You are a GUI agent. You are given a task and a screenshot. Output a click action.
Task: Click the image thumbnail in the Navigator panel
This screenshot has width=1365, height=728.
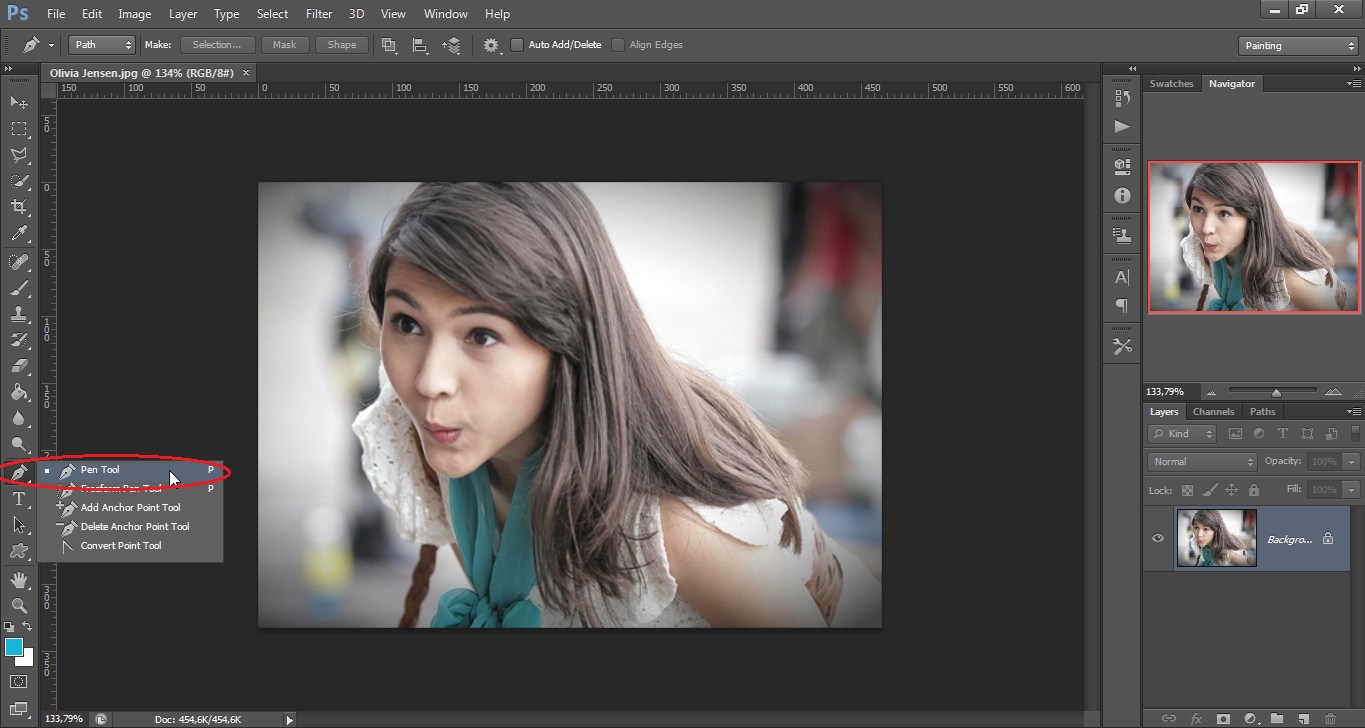coord(1254,237)
